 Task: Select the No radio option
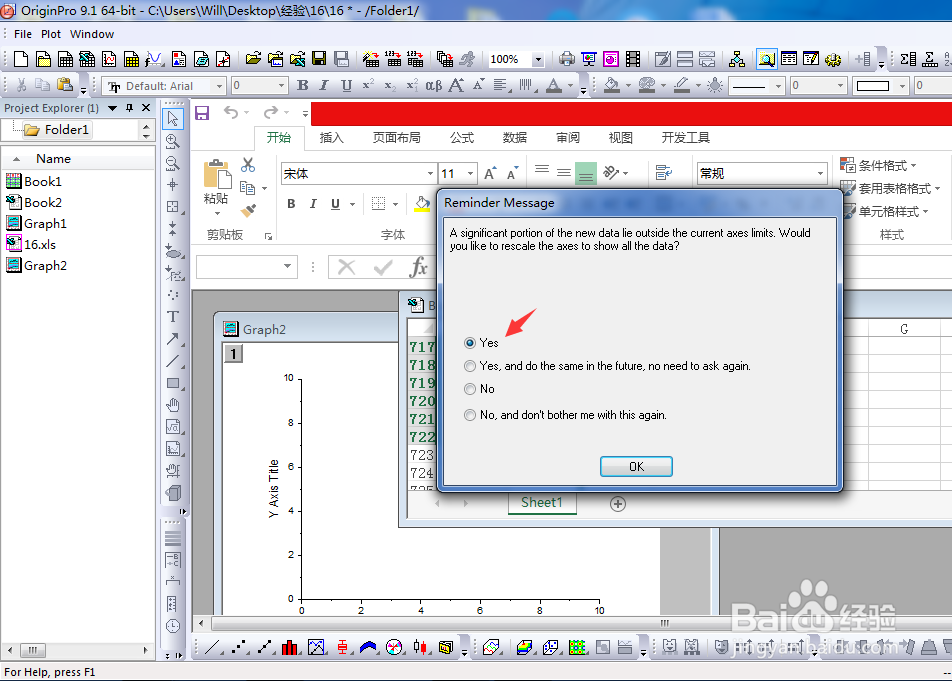pyautogui.click(x=469, y=389)
